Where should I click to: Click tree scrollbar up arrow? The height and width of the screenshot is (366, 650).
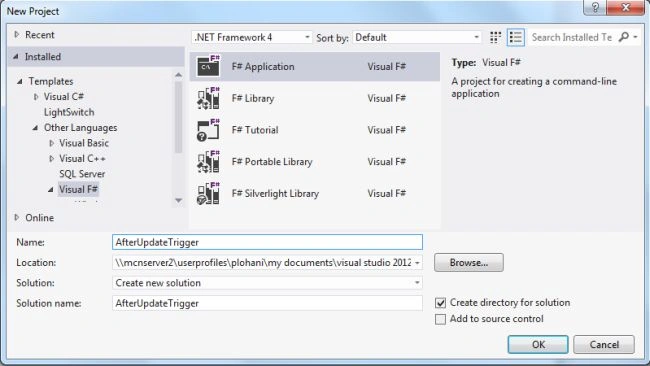click(x=179, y=75)
